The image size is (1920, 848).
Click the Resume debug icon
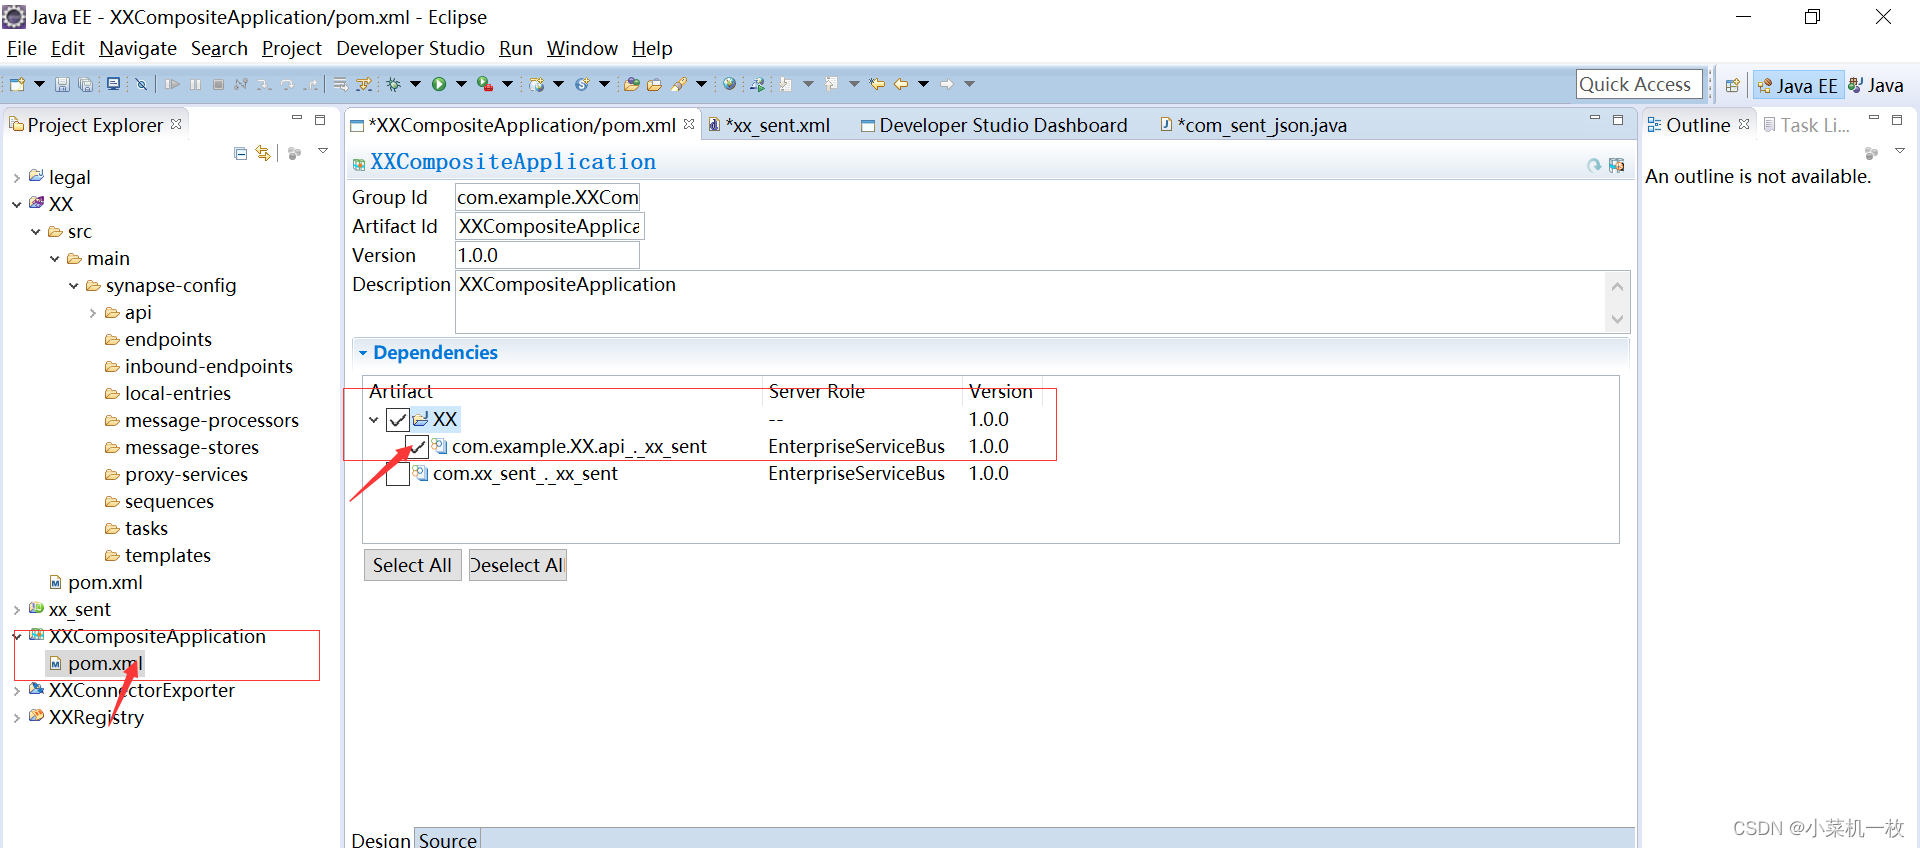172,84
